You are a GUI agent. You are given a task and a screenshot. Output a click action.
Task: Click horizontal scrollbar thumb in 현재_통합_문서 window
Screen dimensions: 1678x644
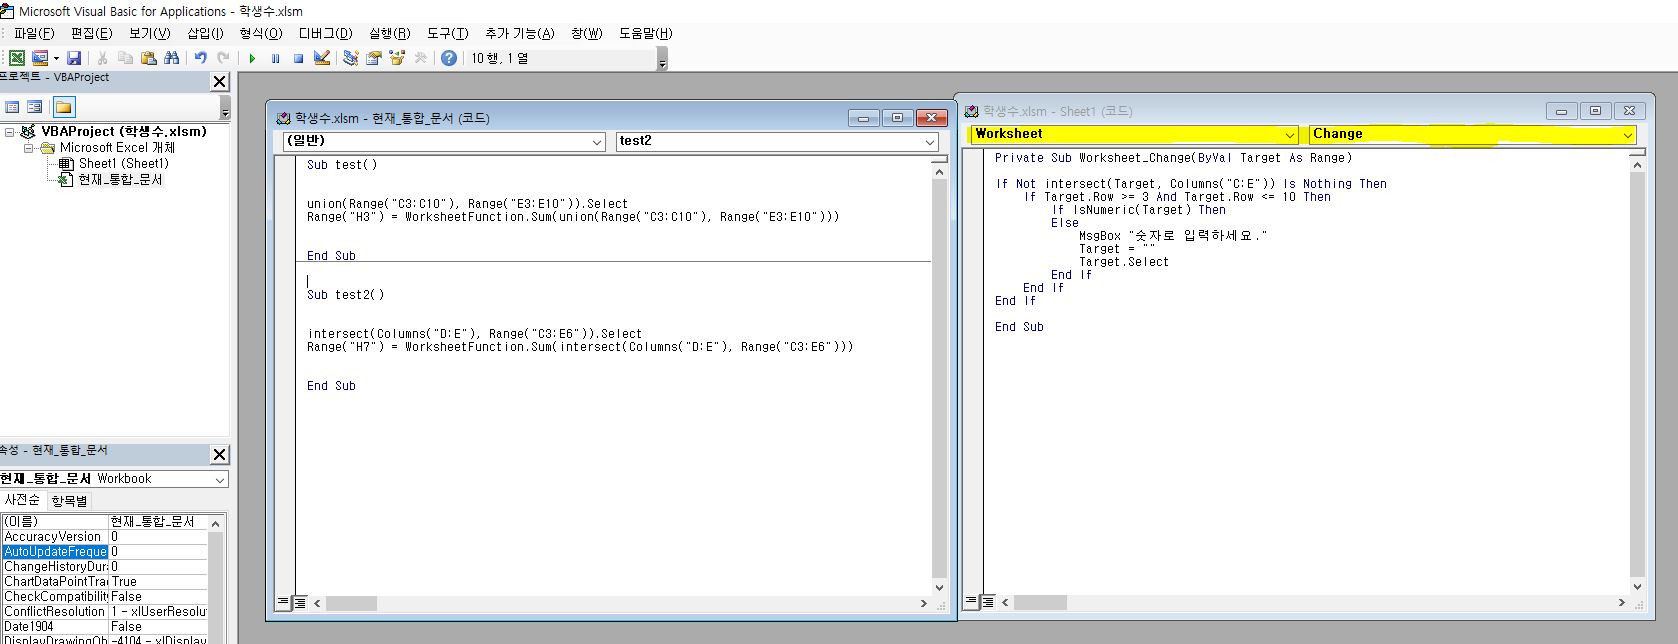click(351, 603)
